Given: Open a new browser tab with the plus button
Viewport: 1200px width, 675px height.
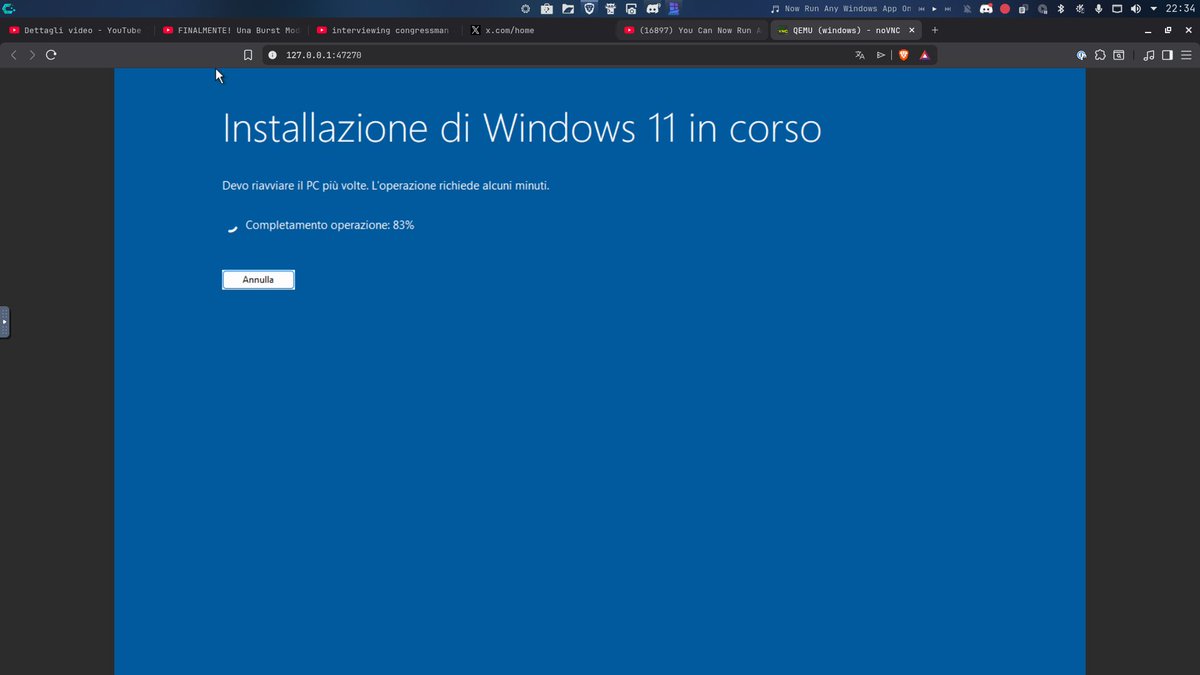Looking at the screenshot, I should pyautogui.click(x=934, y=30).
